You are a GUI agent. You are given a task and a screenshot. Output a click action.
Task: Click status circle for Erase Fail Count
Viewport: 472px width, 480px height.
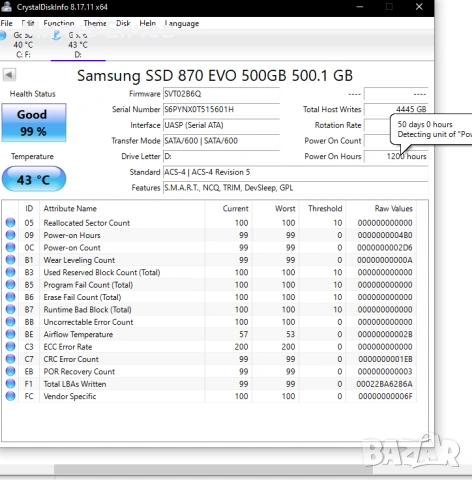11,297
